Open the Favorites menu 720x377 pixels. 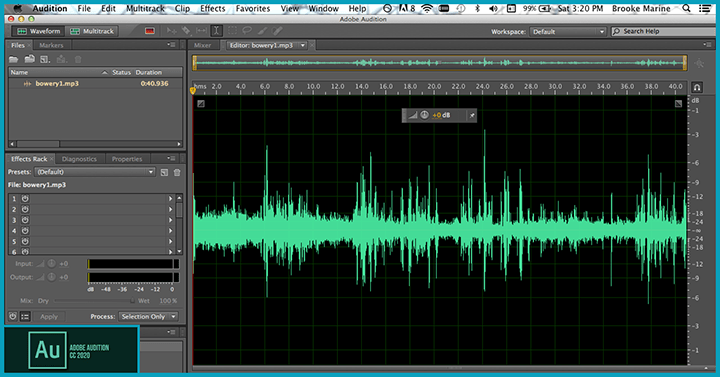[253, 8]
